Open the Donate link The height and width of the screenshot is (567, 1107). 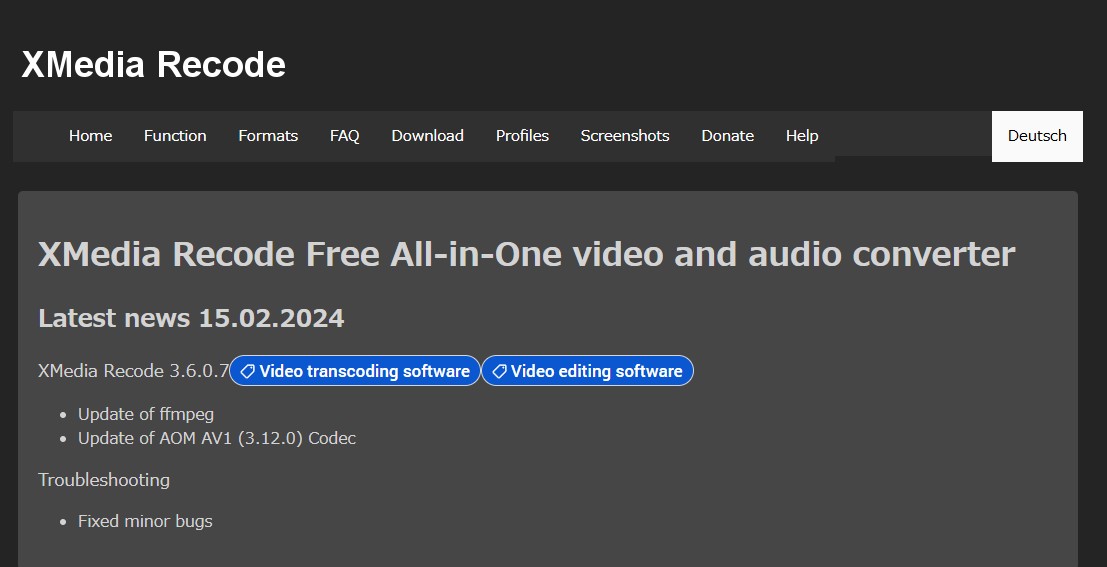click(x=727, y=136)
